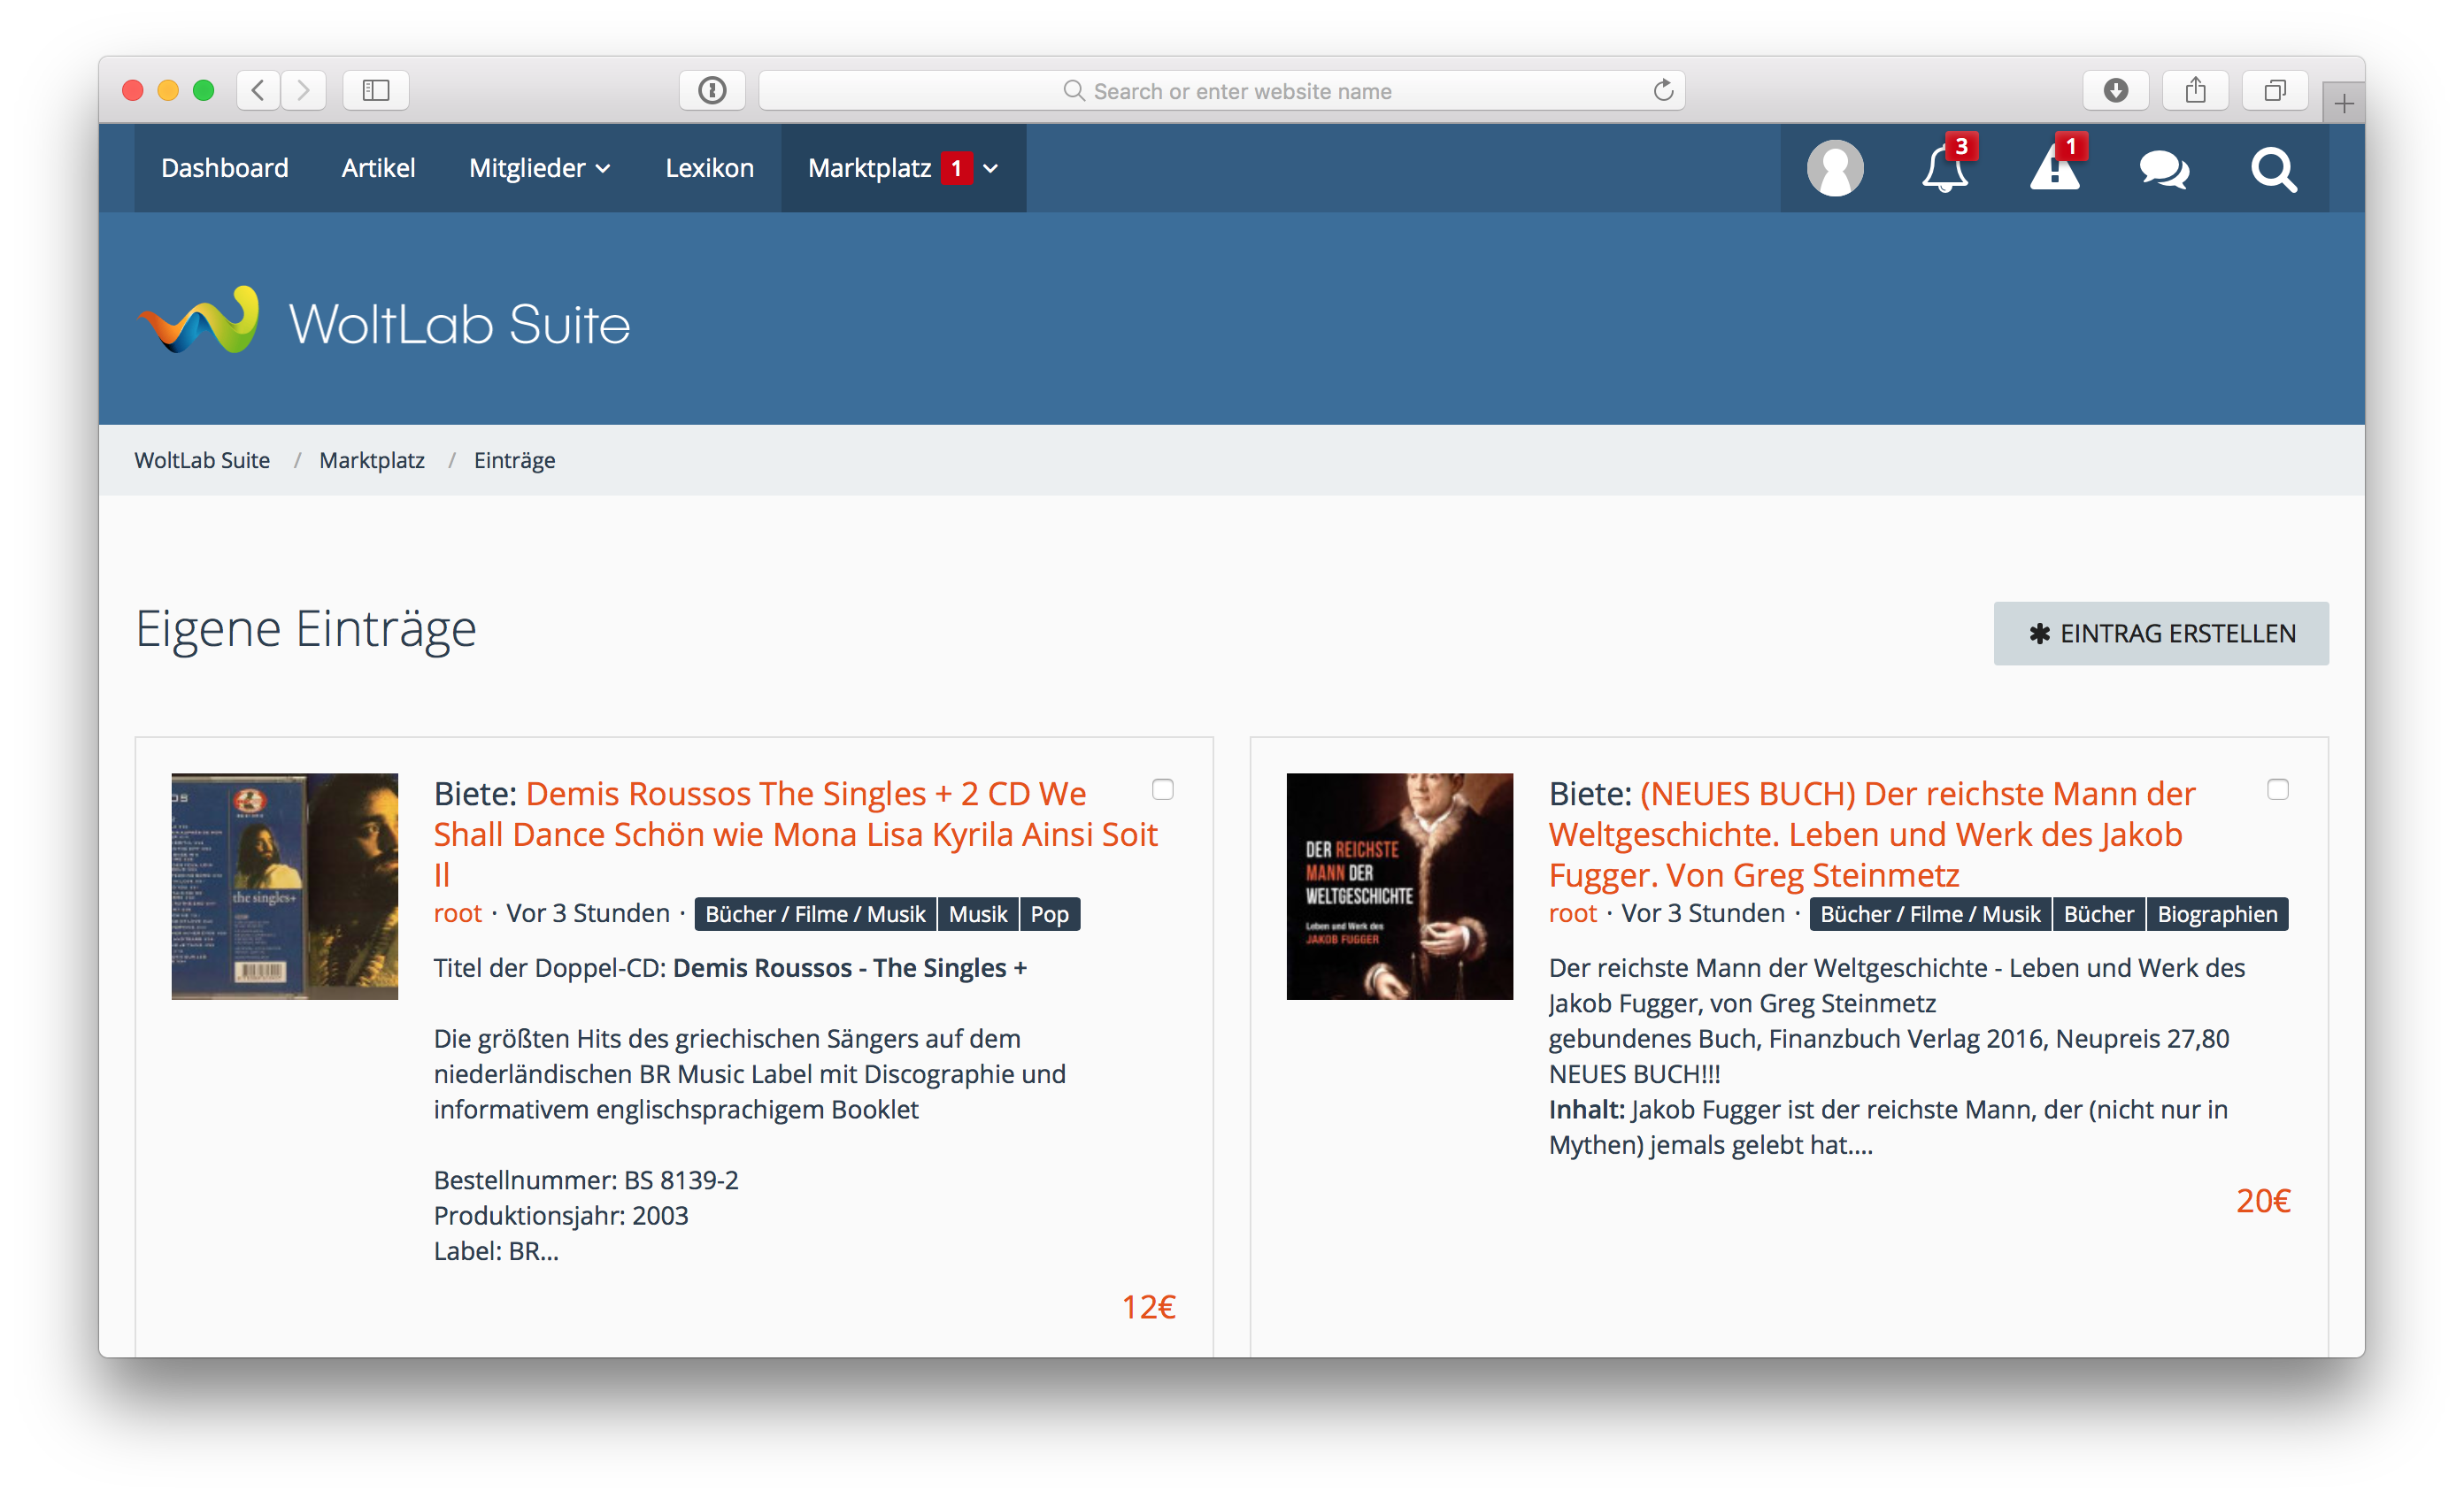Screen dimensions: 2464x1499
Task: Reload the page with refresh icon
Action: (x=1663, y=91)
